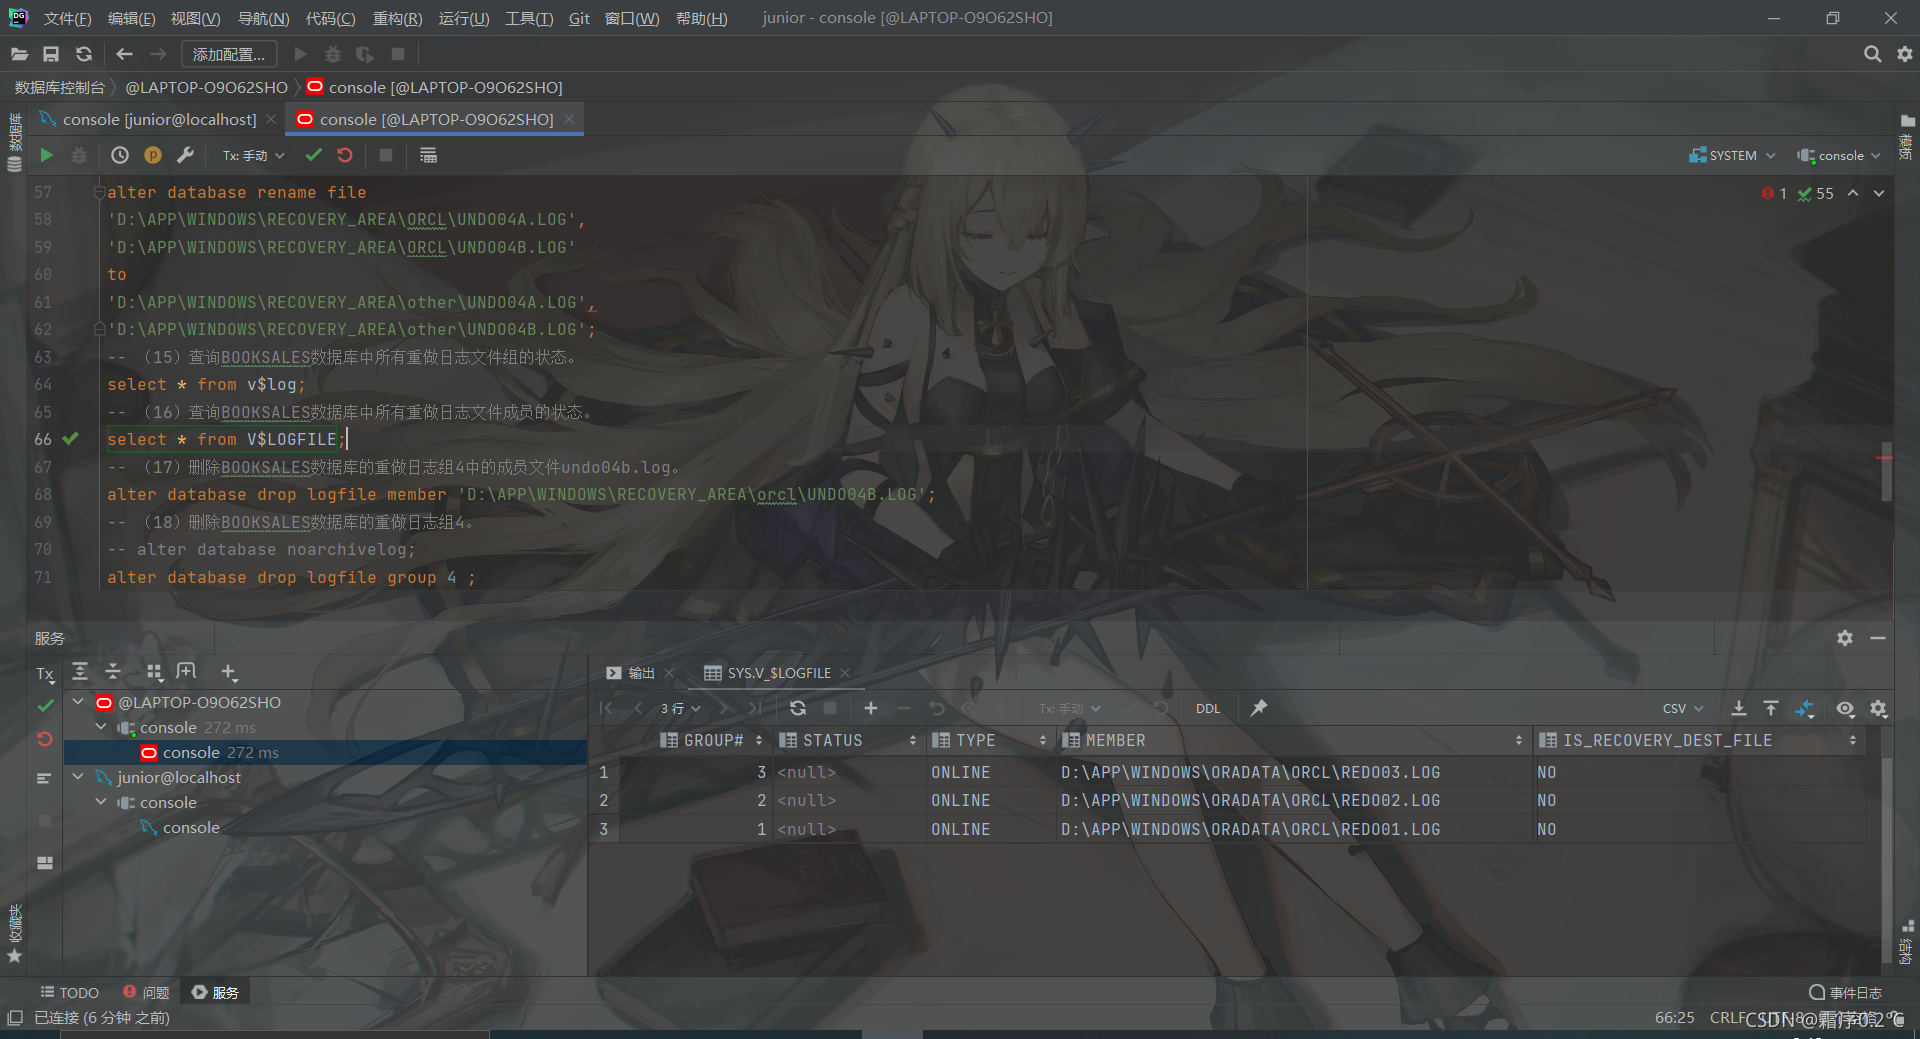The width and height of the screenshot is (1920, 1039).
Task: Fold code block at line 57
Action: coord(98,191)
